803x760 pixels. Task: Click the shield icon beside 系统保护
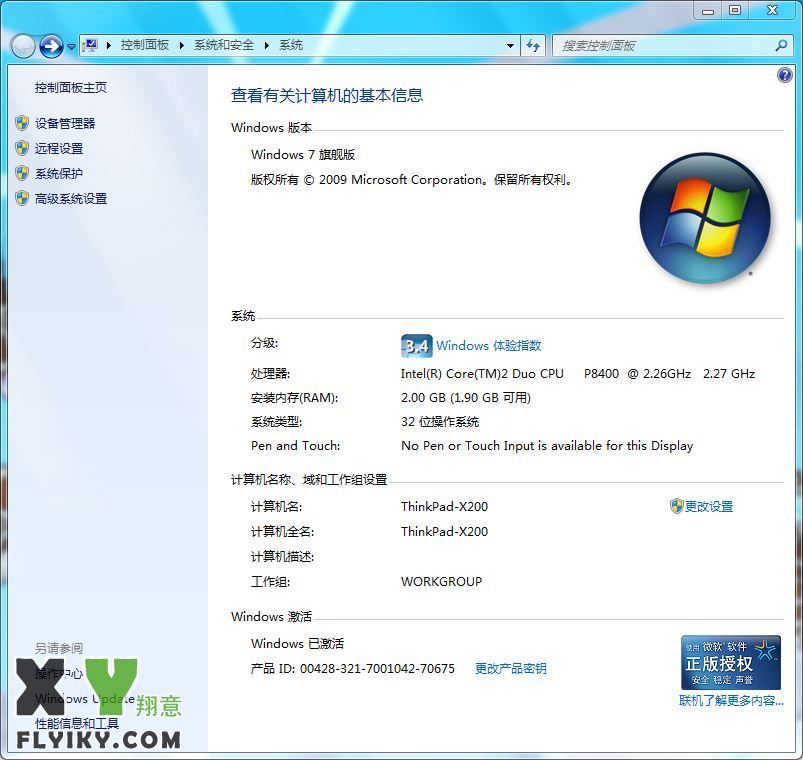click(22, 173)
